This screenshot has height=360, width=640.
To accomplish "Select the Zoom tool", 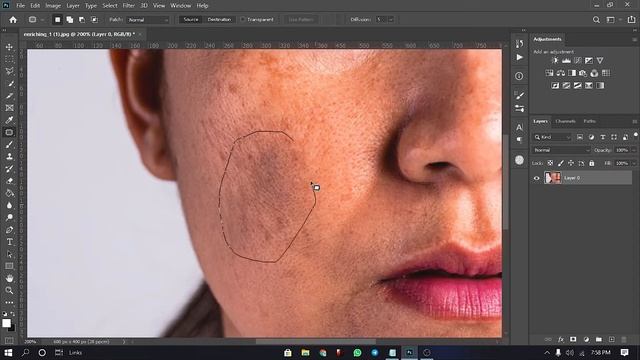I will [x=9, y=291].
